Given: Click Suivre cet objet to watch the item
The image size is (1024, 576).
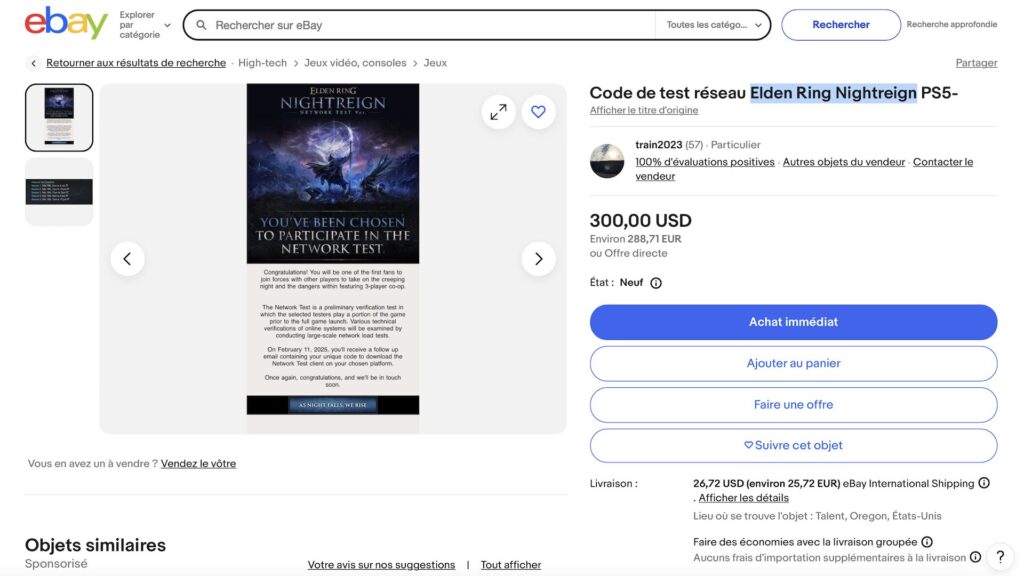Looking at the screenshot, I should tap(793, 445).
